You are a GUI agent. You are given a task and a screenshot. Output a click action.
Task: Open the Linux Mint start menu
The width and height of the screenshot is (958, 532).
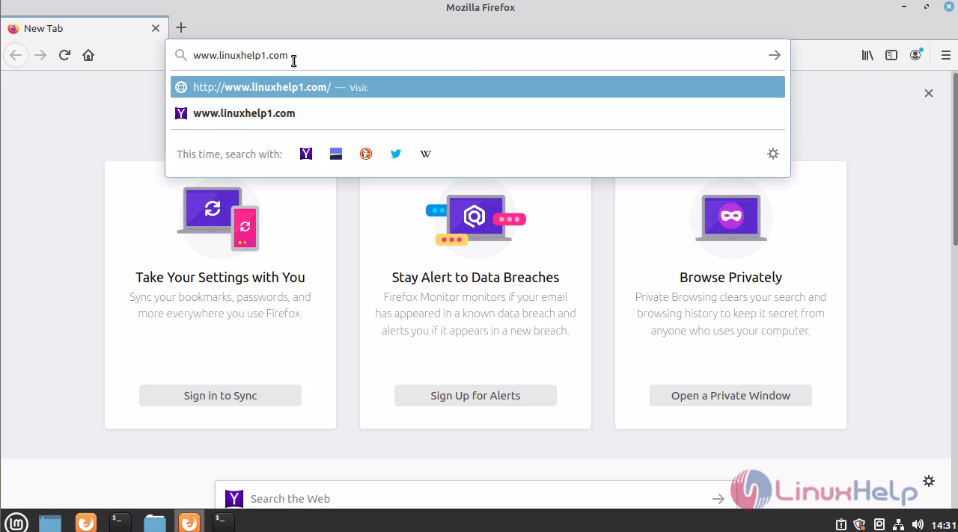pyautogui.click(x=16, y=523)
